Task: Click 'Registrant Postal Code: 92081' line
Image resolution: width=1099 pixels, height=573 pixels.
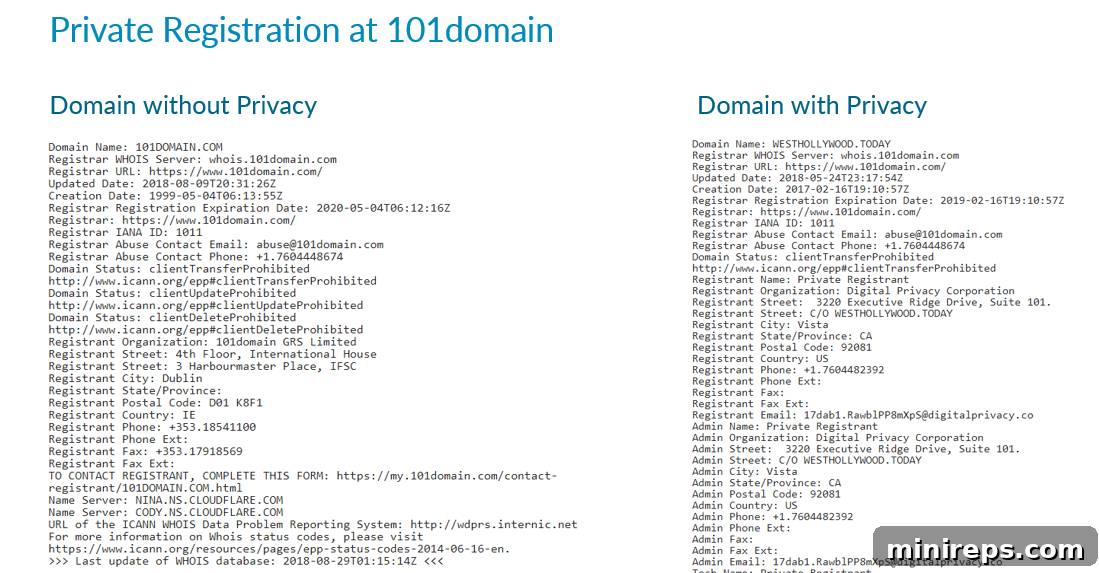Action: (x=781, y=347)
